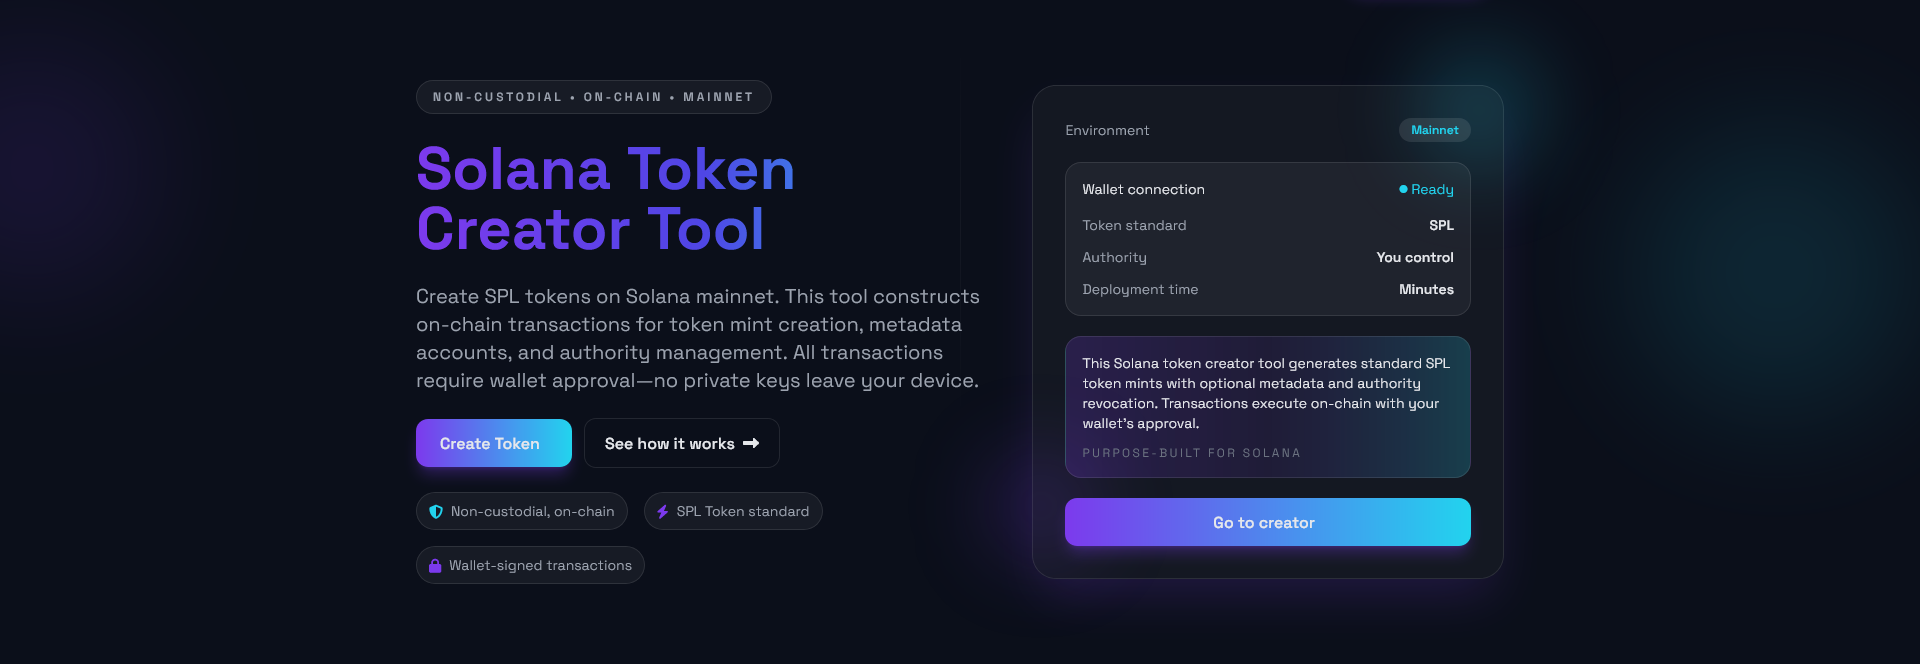The image size is (1920, 664).
Task: Click the arrow icon in See how it works
Action: point(751,443)
